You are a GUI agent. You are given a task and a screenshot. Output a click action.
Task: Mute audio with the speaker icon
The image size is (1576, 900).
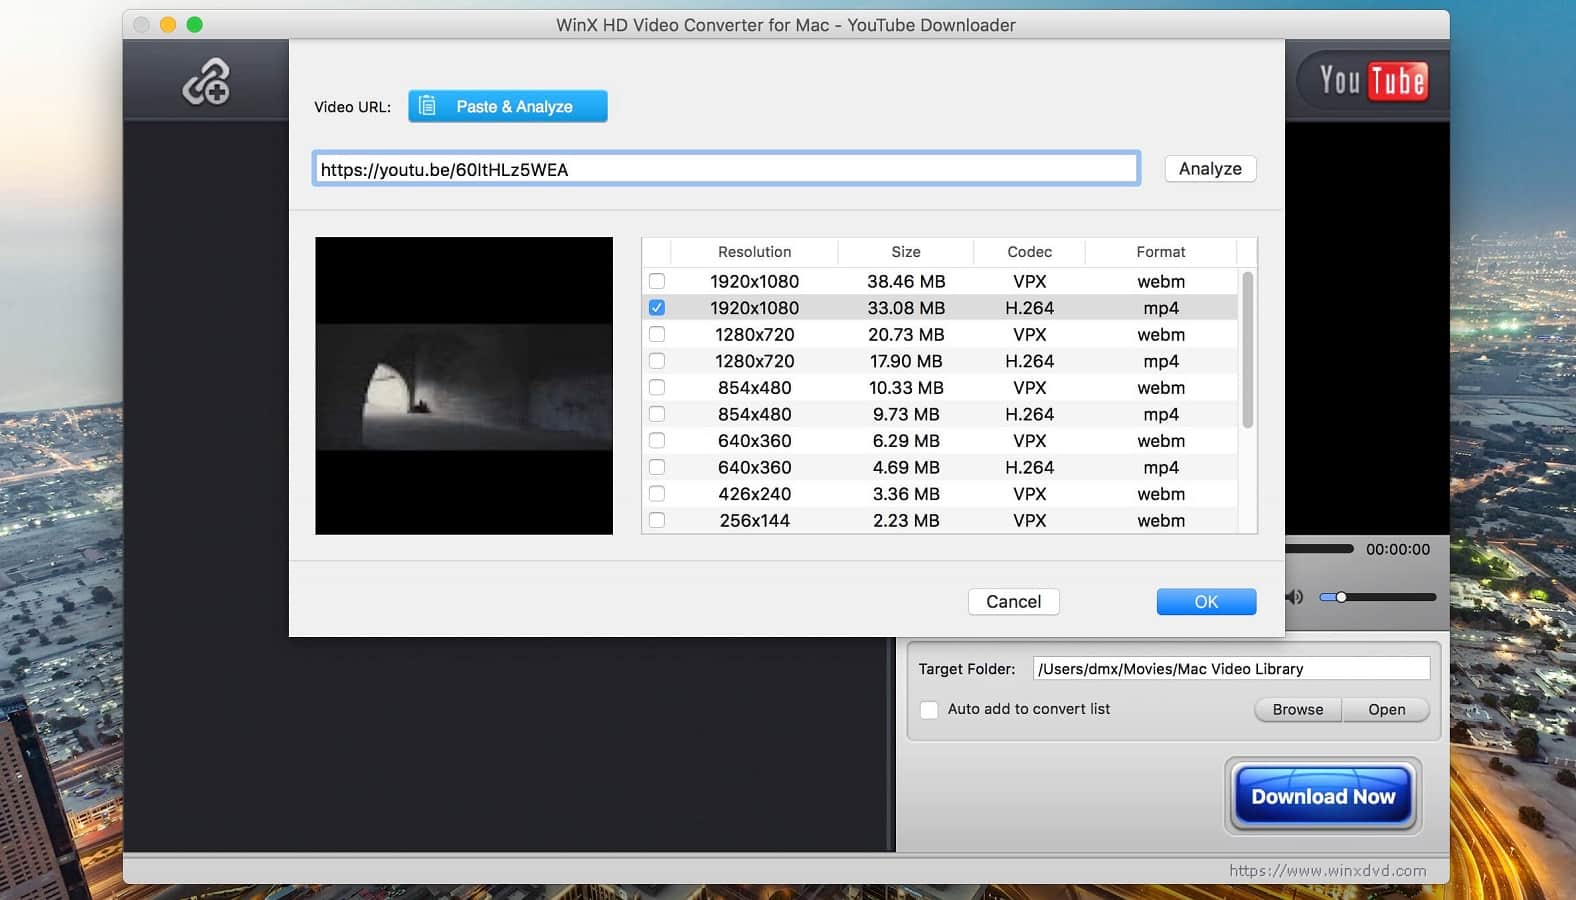tap(1295, 597)
